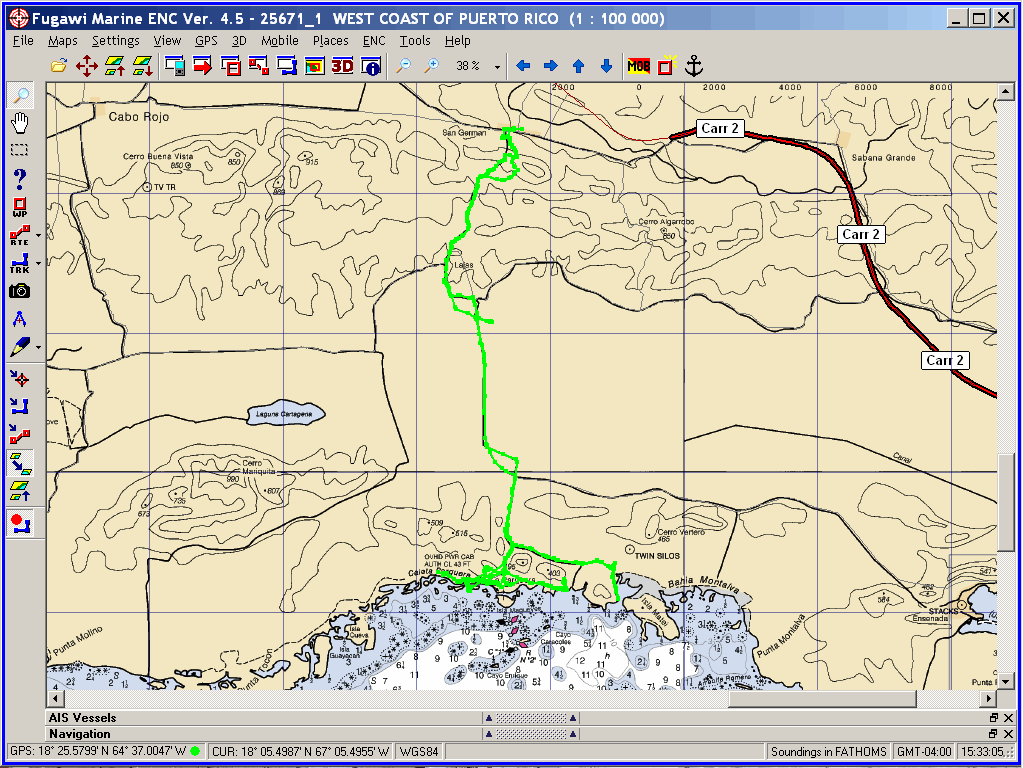
Task: Click the waypoint list window toolbar icon
Action: pos(231,65)
